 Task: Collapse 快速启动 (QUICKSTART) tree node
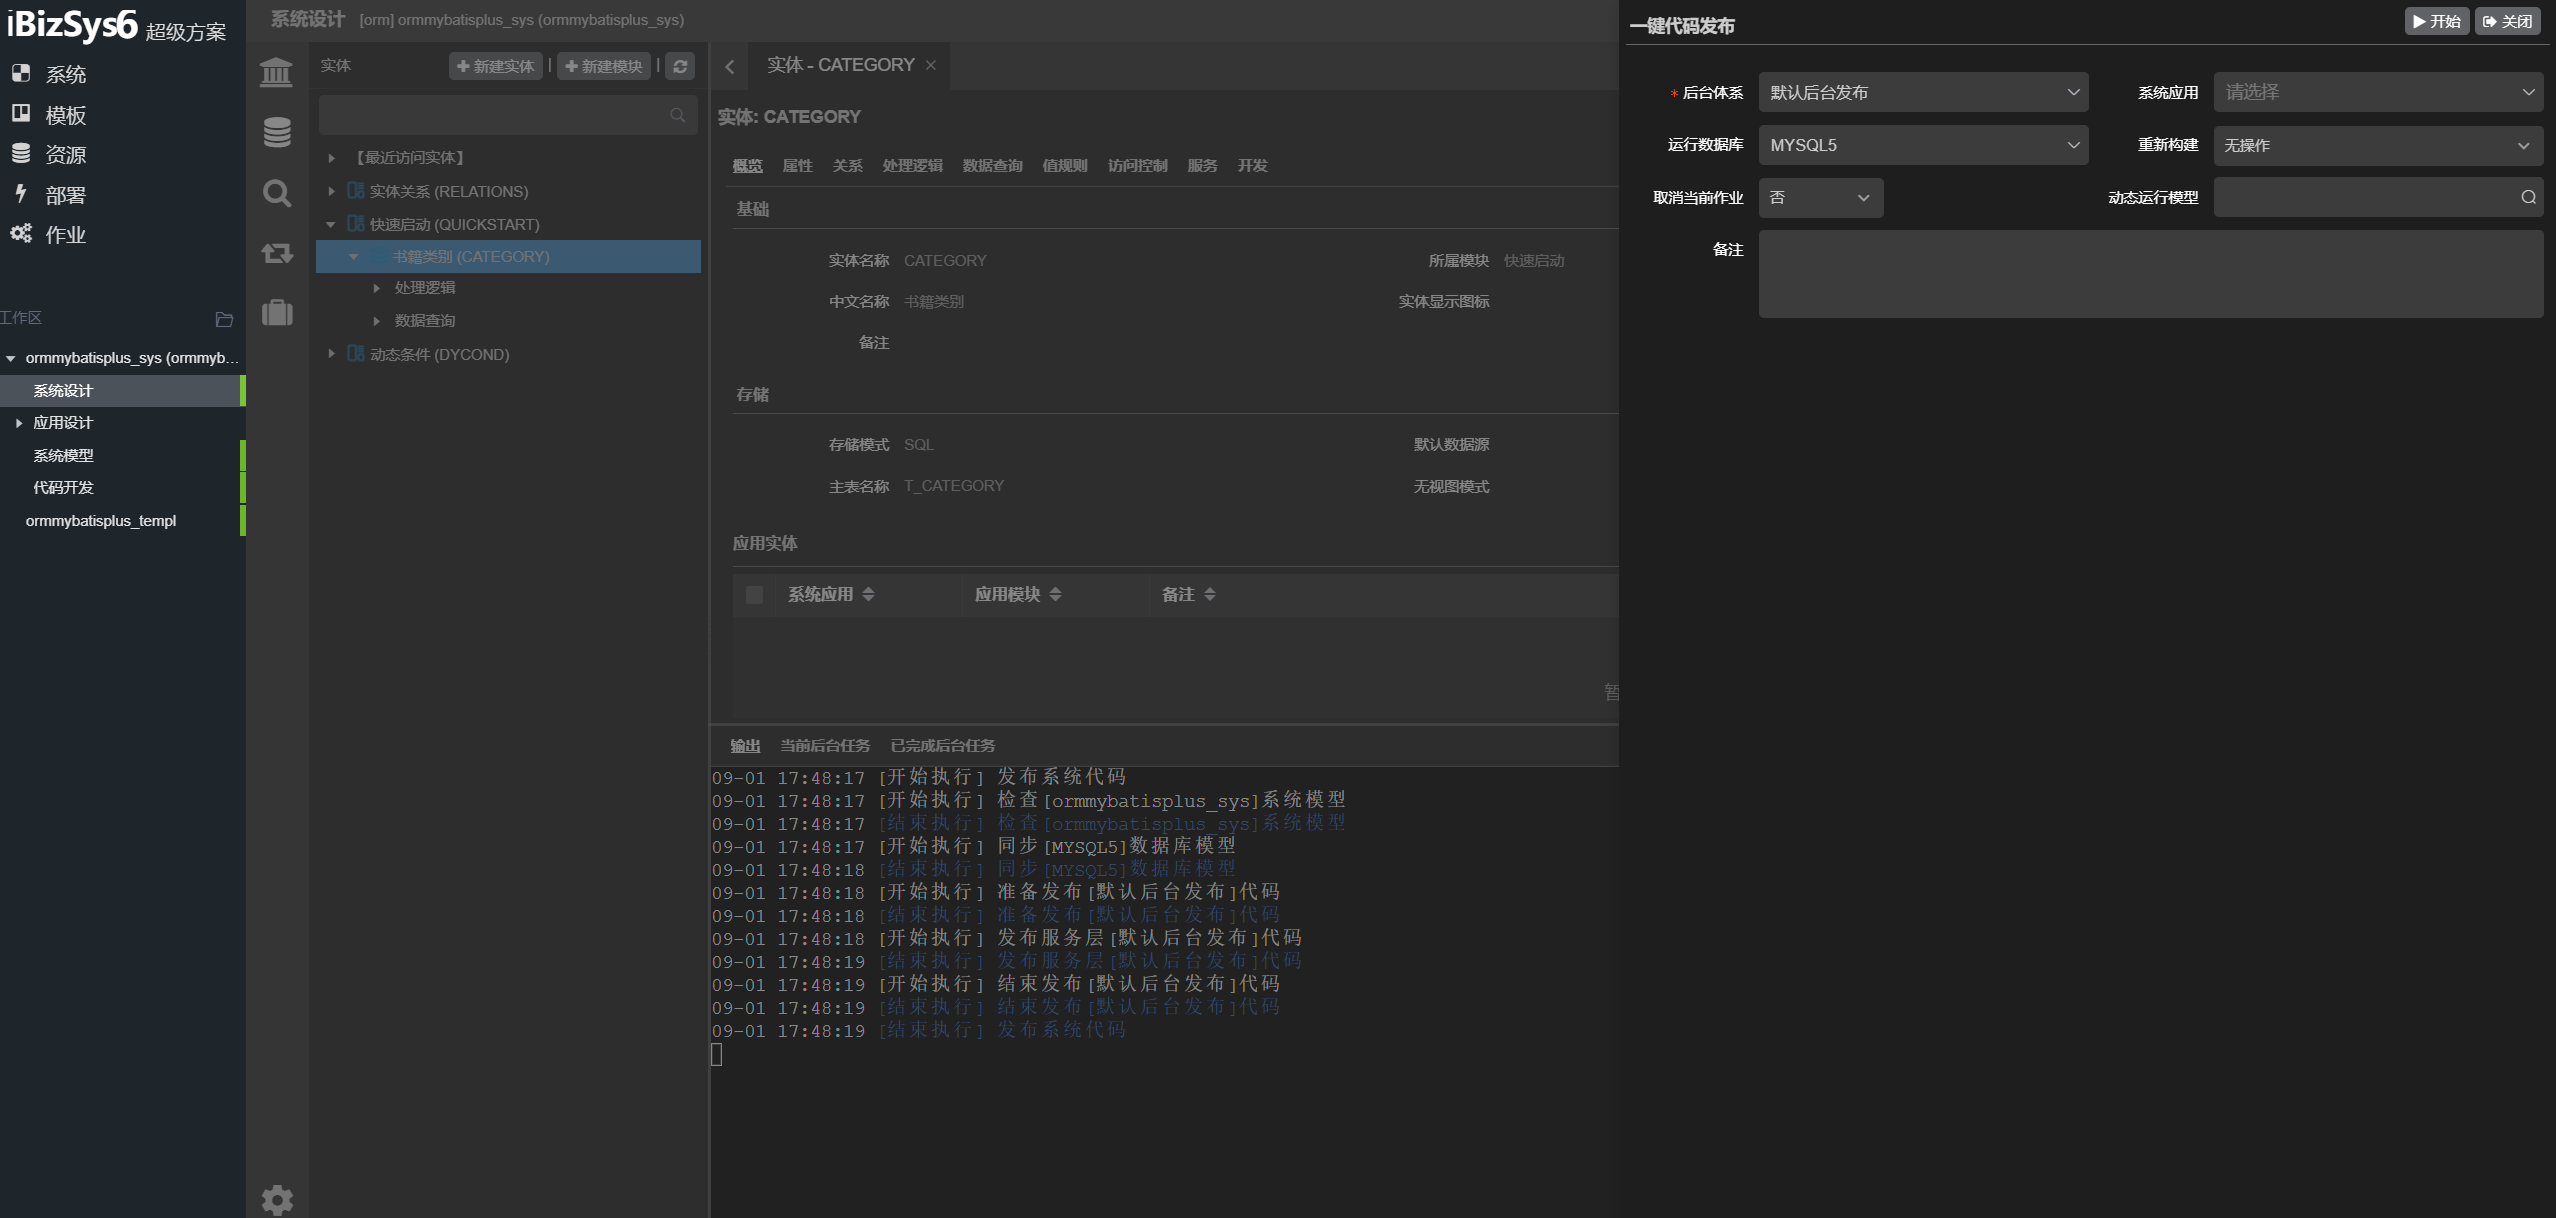tap(331, 224)
